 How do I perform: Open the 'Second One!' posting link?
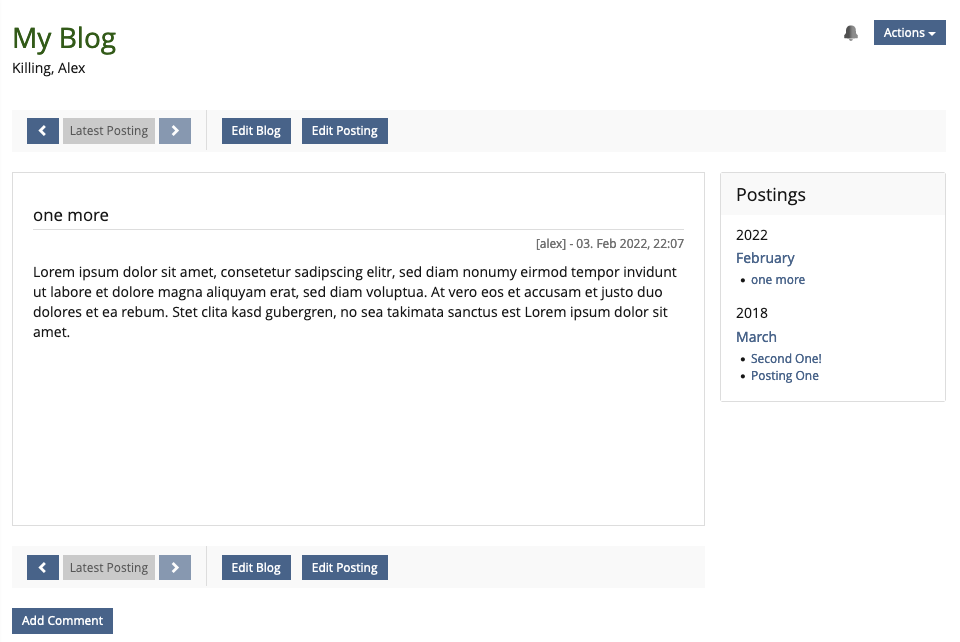point(786,359)
